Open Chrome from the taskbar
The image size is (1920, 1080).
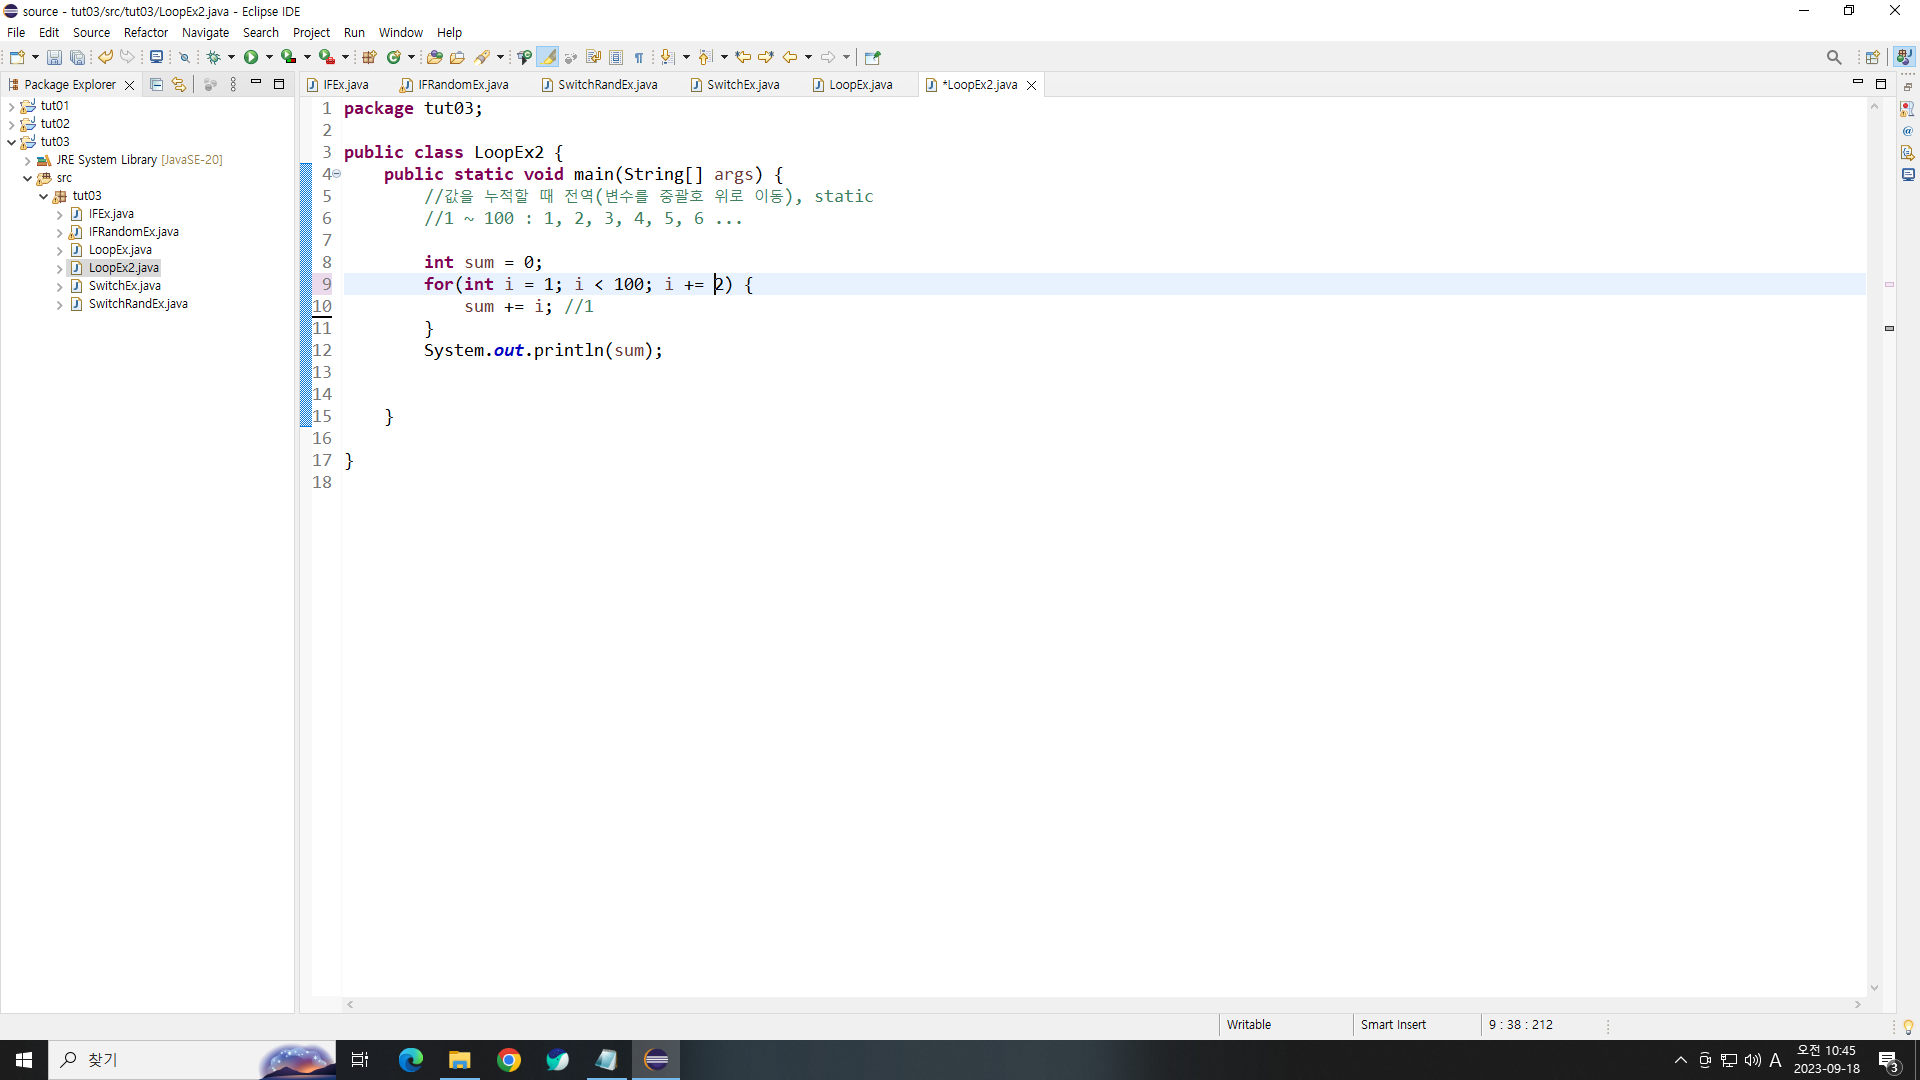pos(508,1060)
